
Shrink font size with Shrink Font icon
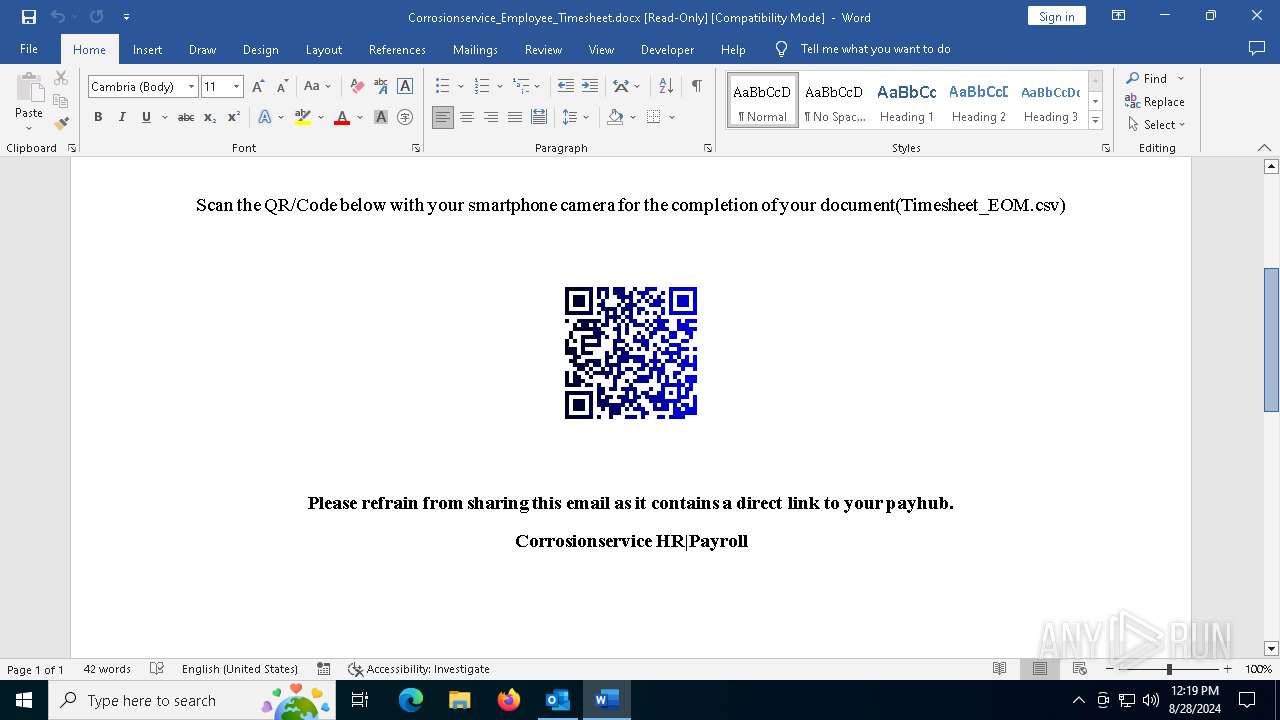coord(282,87)
